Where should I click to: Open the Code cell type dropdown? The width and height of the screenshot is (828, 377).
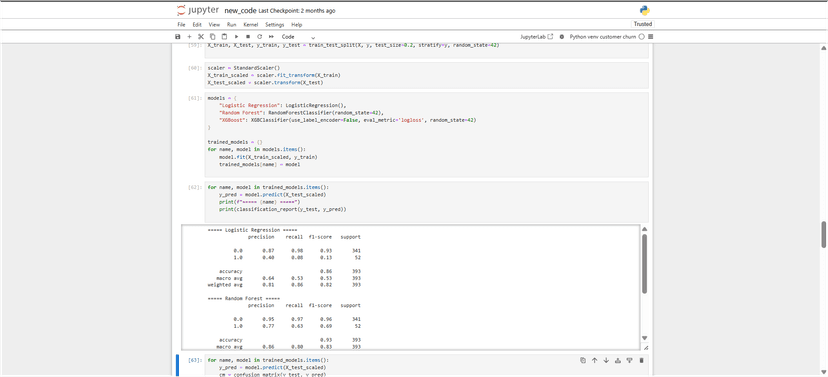click(x=298, y=37)
